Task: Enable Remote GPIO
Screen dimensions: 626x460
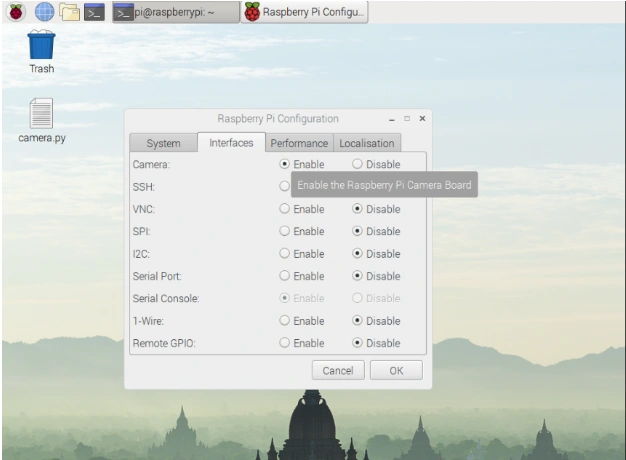Action: (302, 343)
